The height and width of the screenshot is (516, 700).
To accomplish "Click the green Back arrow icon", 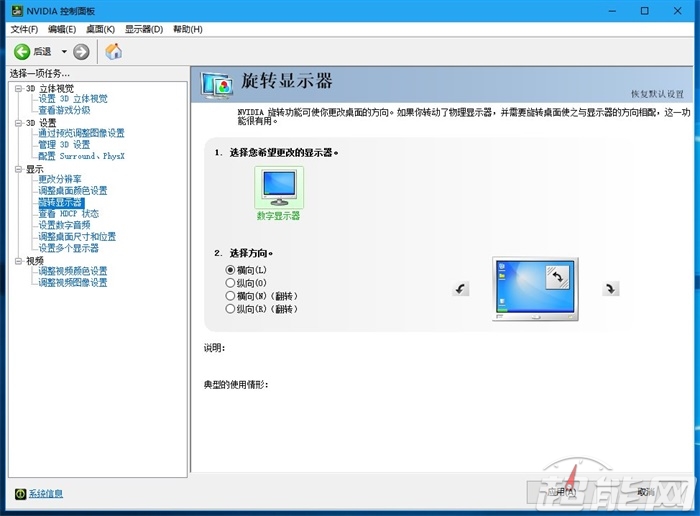I will coord(21,52).
